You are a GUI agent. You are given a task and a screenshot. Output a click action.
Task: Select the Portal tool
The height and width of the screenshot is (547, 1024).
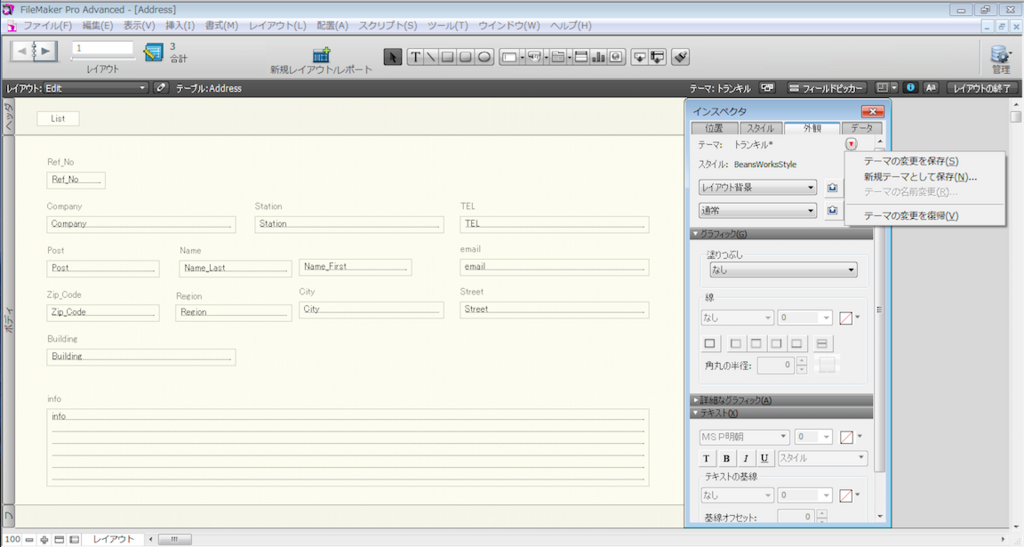[x=581, y=57]
